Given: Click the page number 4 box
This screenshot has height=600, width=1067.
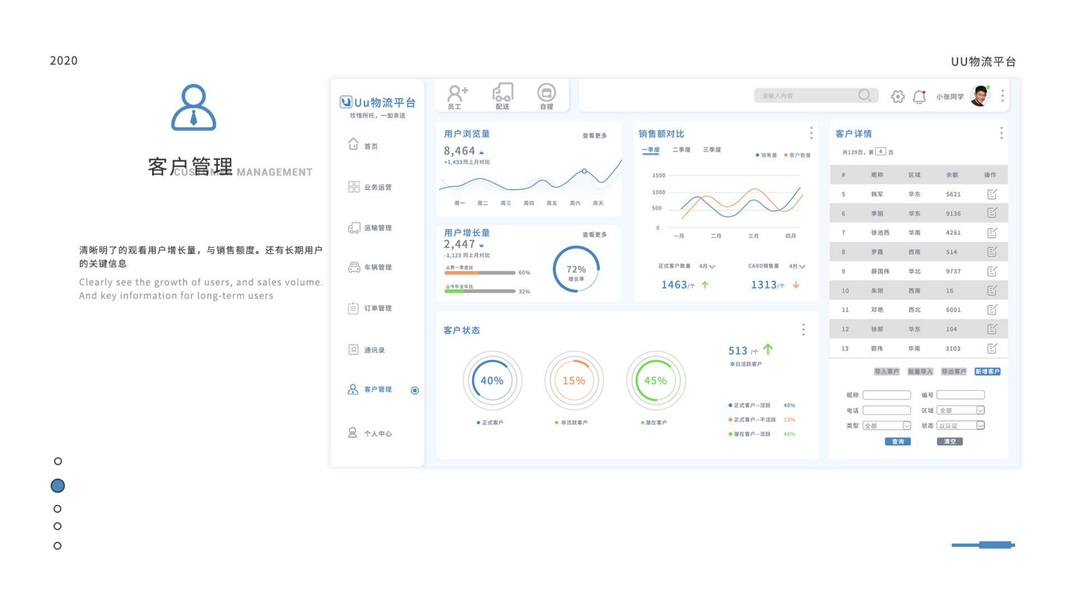Looking at the screenshot, I should point(881,151).
